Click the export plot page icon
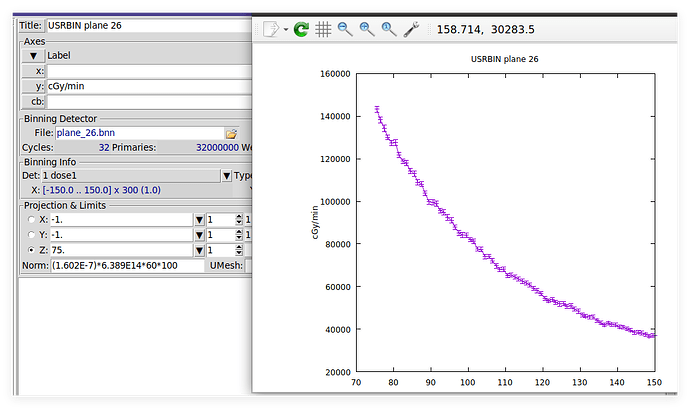This screenshot has width=690, height=408. (271, 29)
